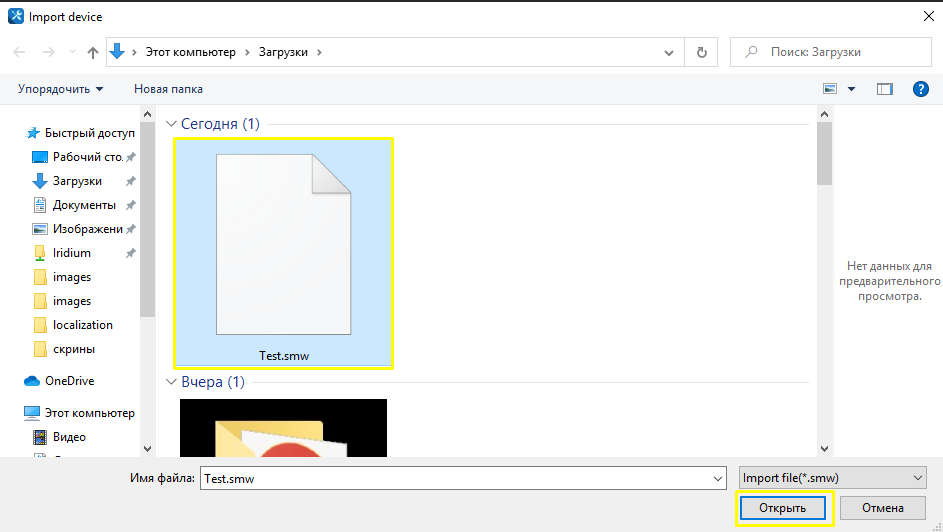Click the Iridium folder icon
This screenshot has height=532, width=943.
tap(40, 253)
